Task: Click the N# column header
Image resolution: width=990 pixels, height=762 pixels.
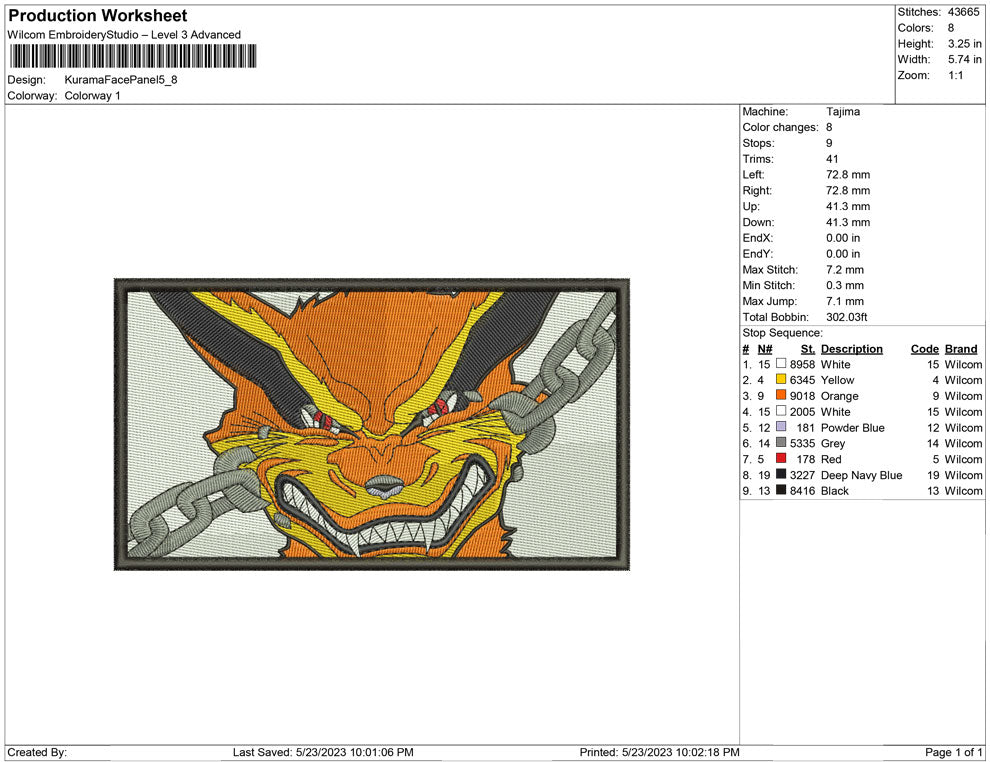Action: (x=765, y=349)
